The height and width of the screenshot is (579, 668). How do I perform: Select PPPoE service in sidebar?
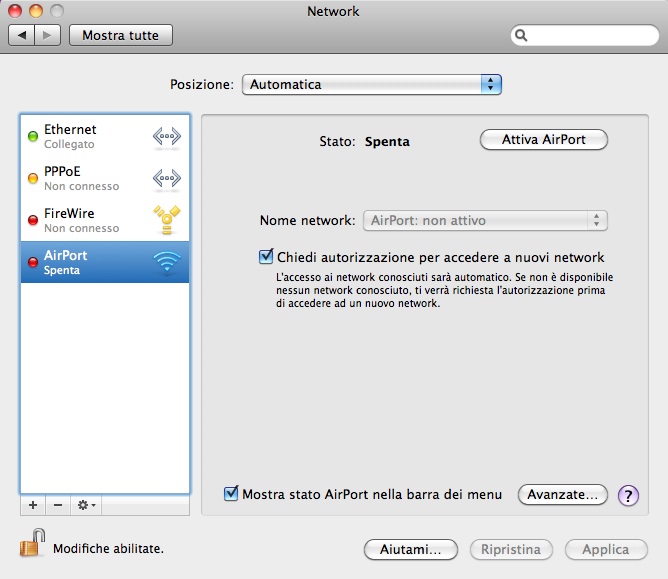[x=105, y=178]
